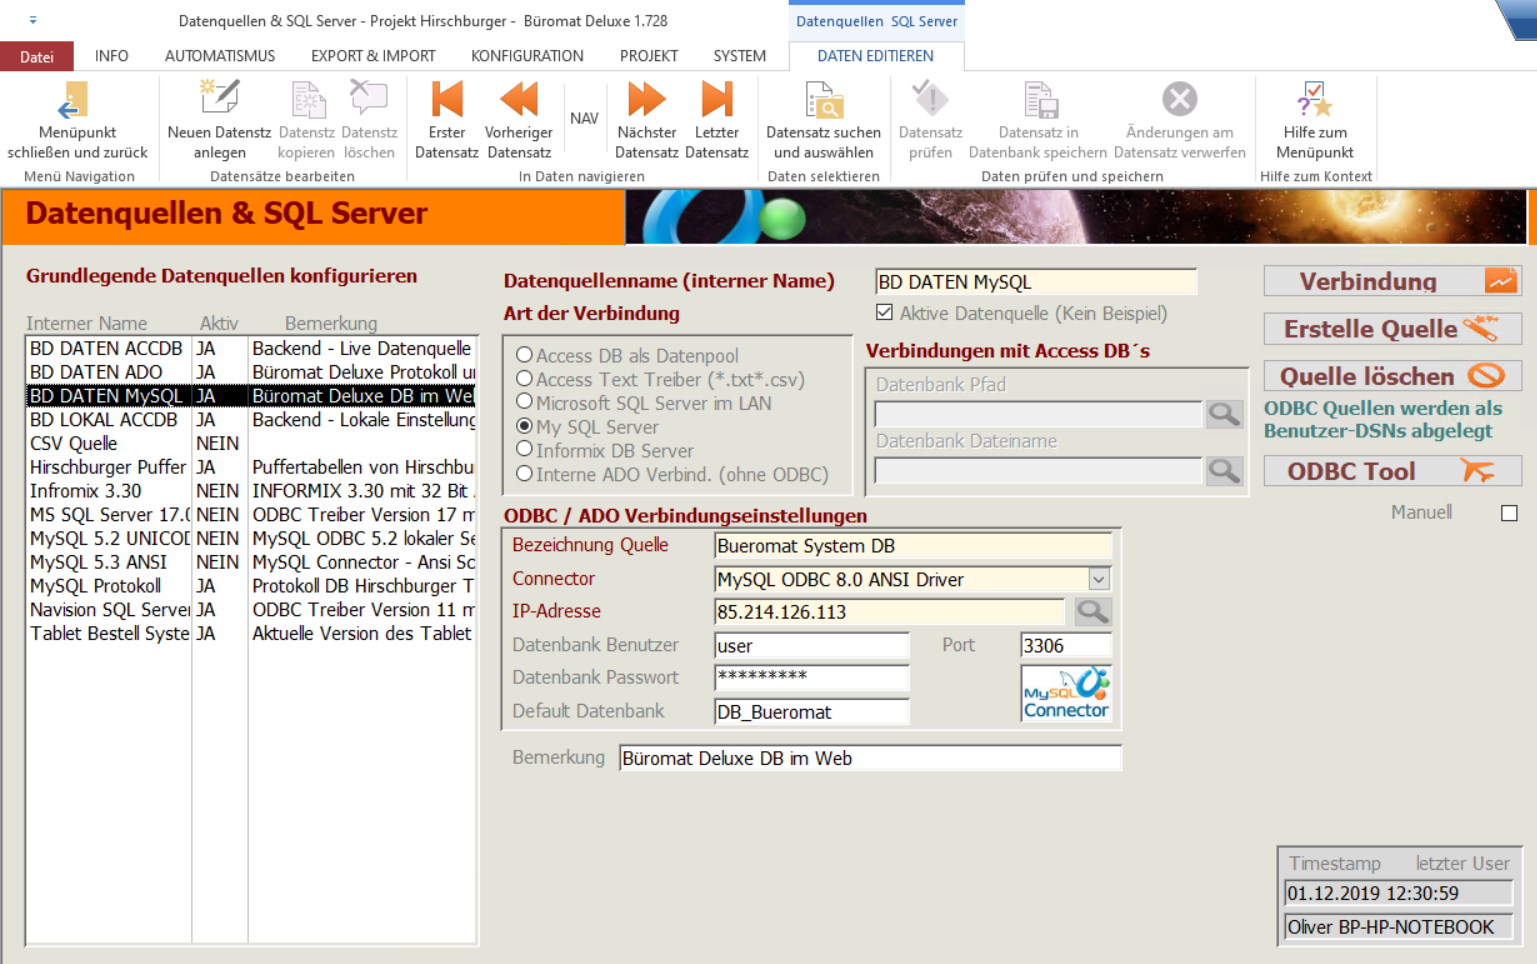This screenshot has height=964, width=1537.
Task: Uncheck Aktive Datenquelle checkbox
Action: (x=884, y=313)
